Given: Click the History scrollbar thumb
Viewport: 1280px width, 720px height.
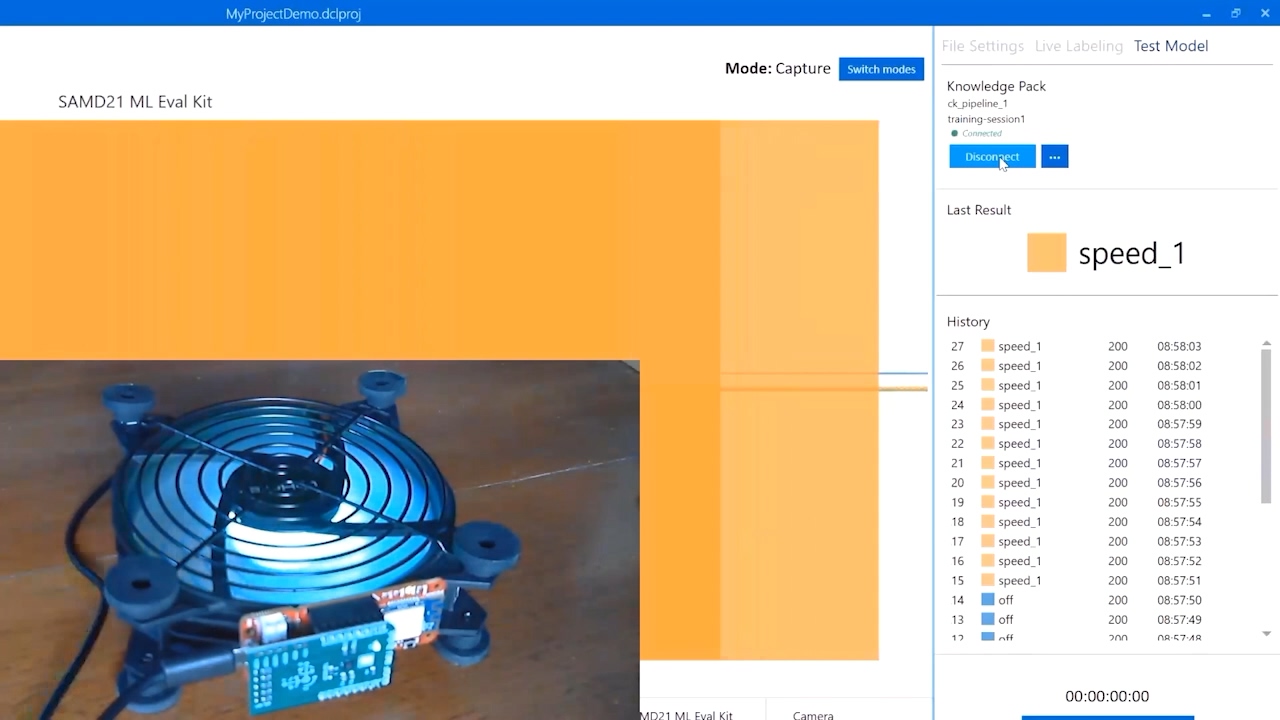Looking at the screenshot, I should point(1266,425).
